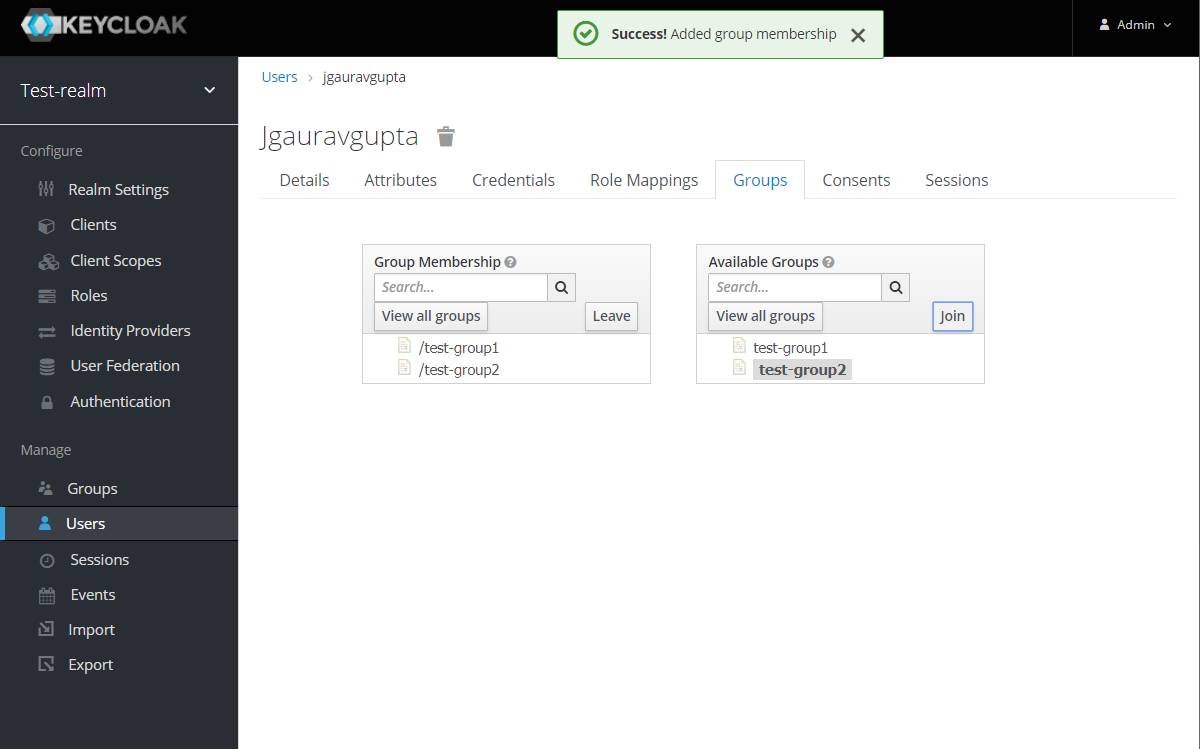Select /test-group1 in Group Membership list
The height and width of the screenshot is (749, 1200).
[x=458, y=348]
